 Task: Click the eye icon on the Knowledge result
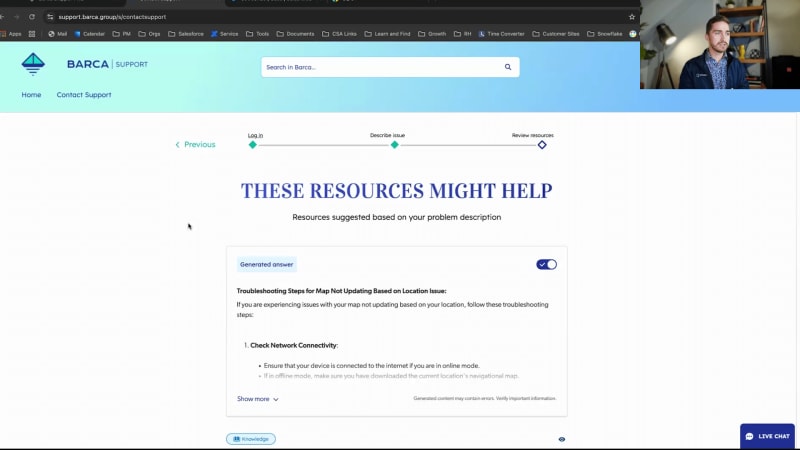coord(562,439)
